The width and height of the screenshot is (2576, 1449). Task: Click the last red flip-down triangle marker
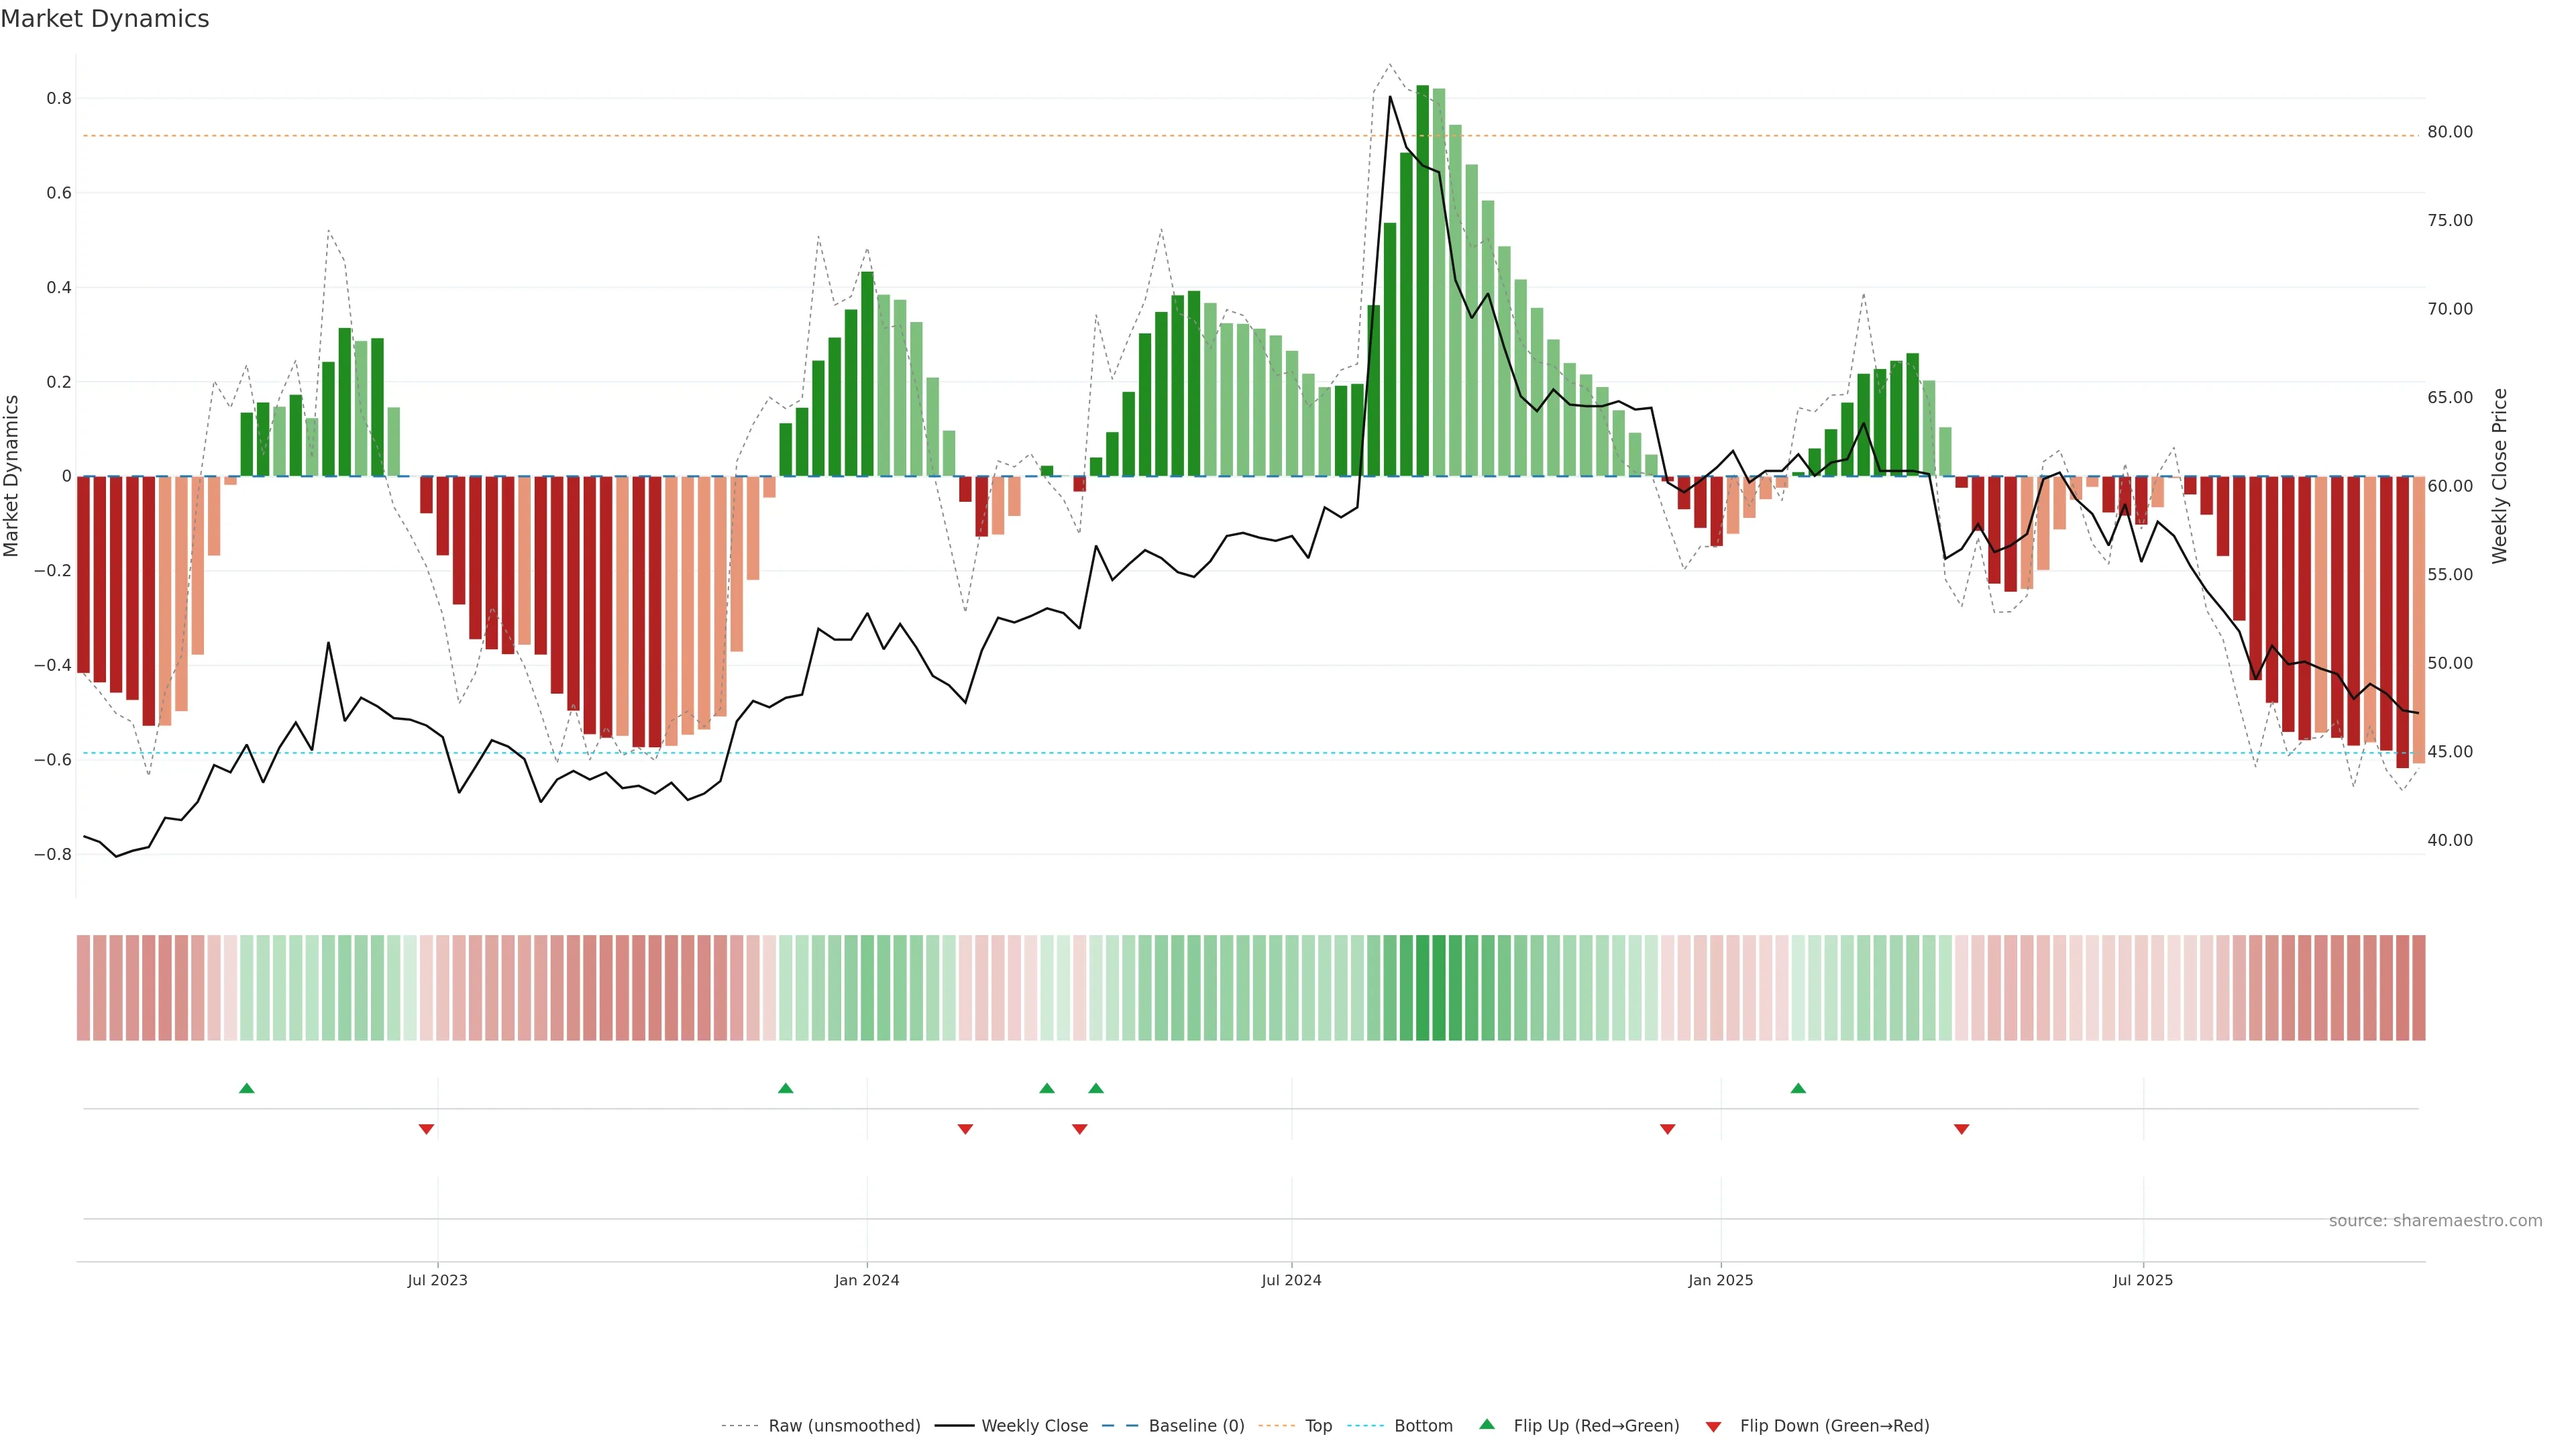click(x=1961, y=1129)
